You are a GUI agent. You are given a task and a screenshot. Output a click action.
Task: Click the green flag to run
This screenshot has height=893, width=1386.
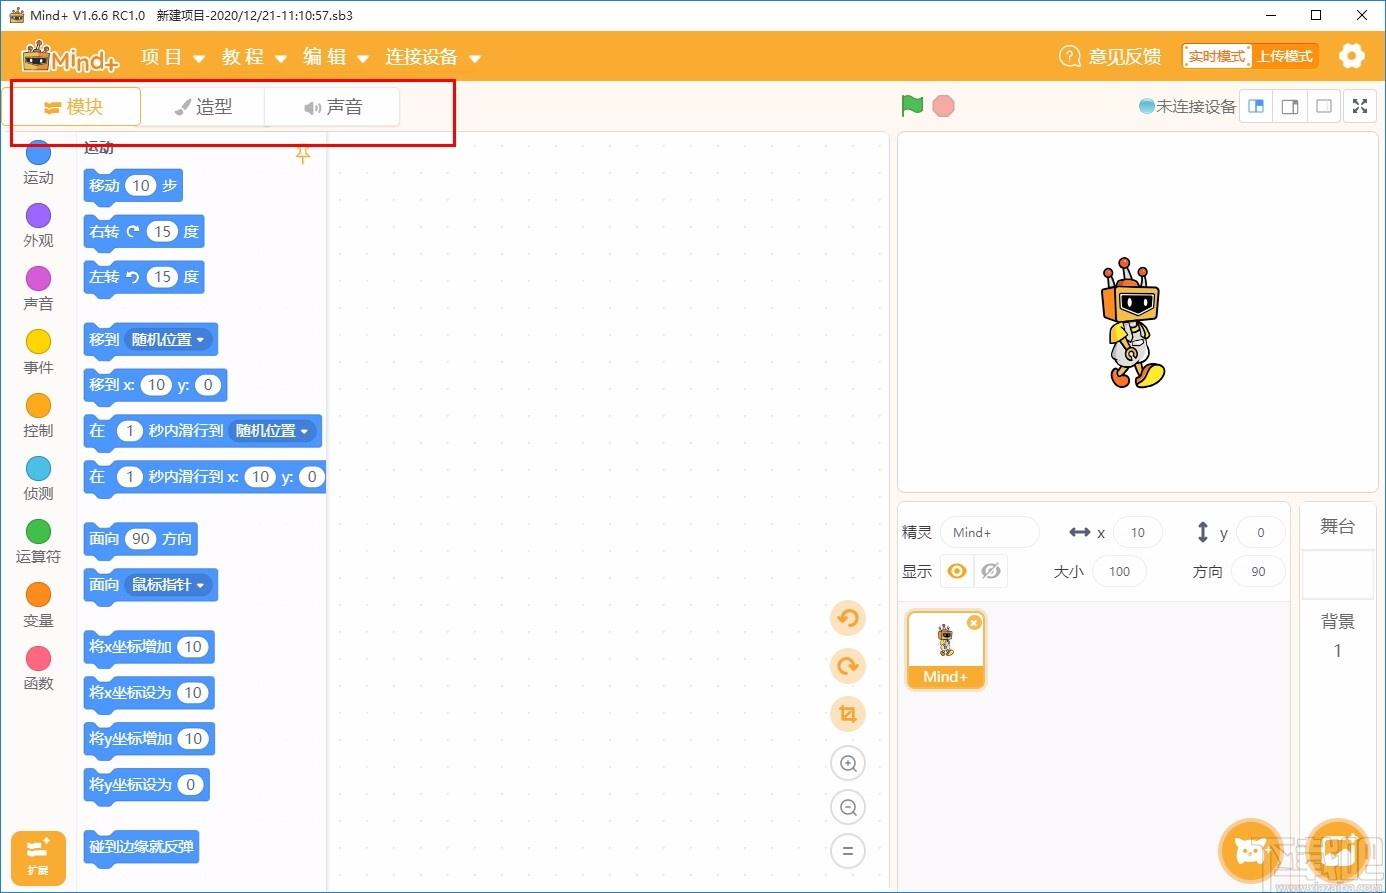coord(912,106)
